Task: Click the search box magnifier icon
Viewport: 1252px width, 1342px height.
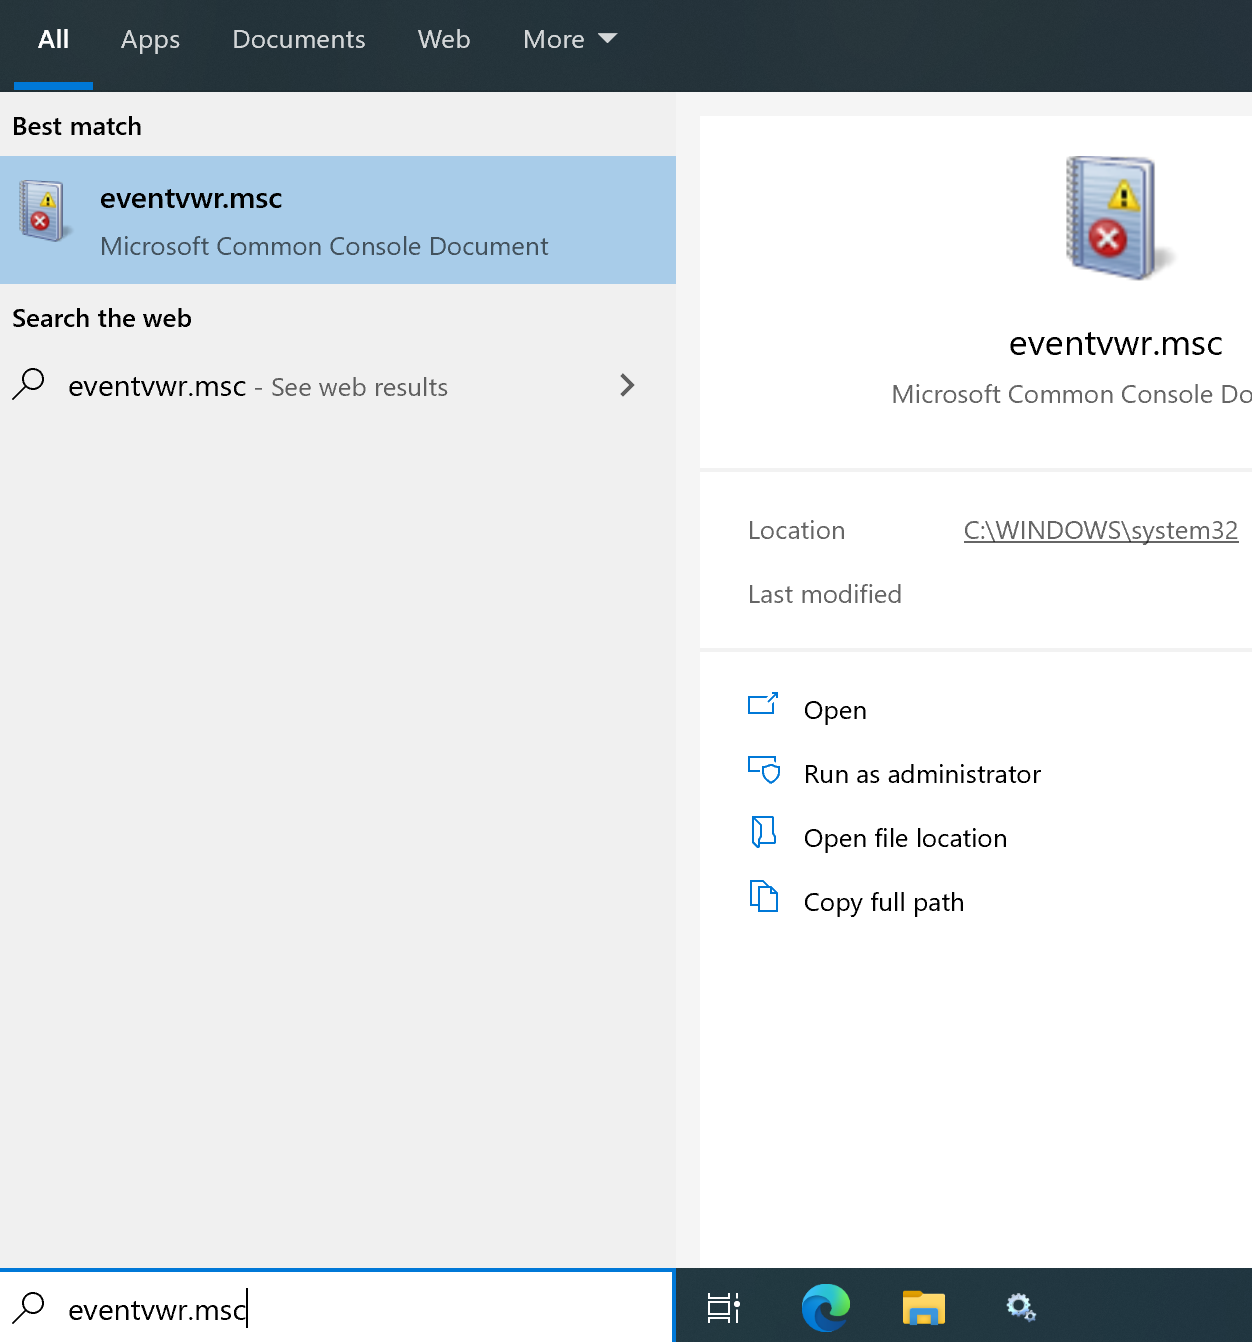Action: click(29, 1307)
